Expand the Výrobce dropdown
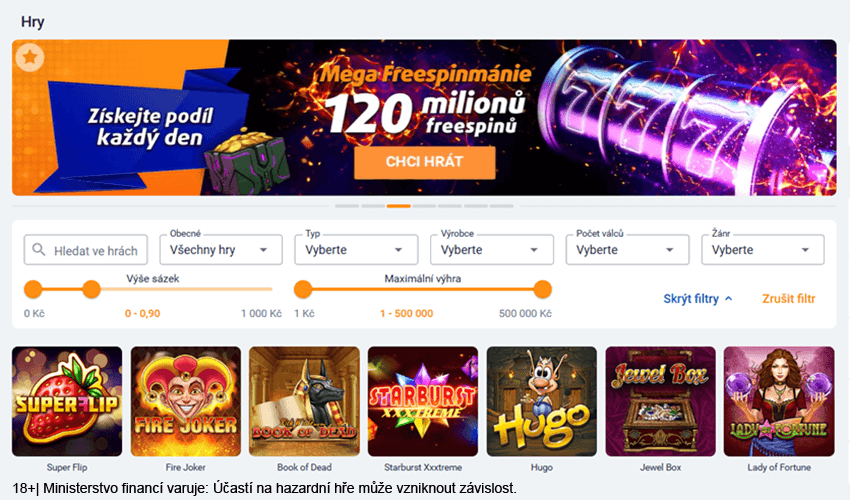Viewport: 850px width, 500px height. (492, 250)
